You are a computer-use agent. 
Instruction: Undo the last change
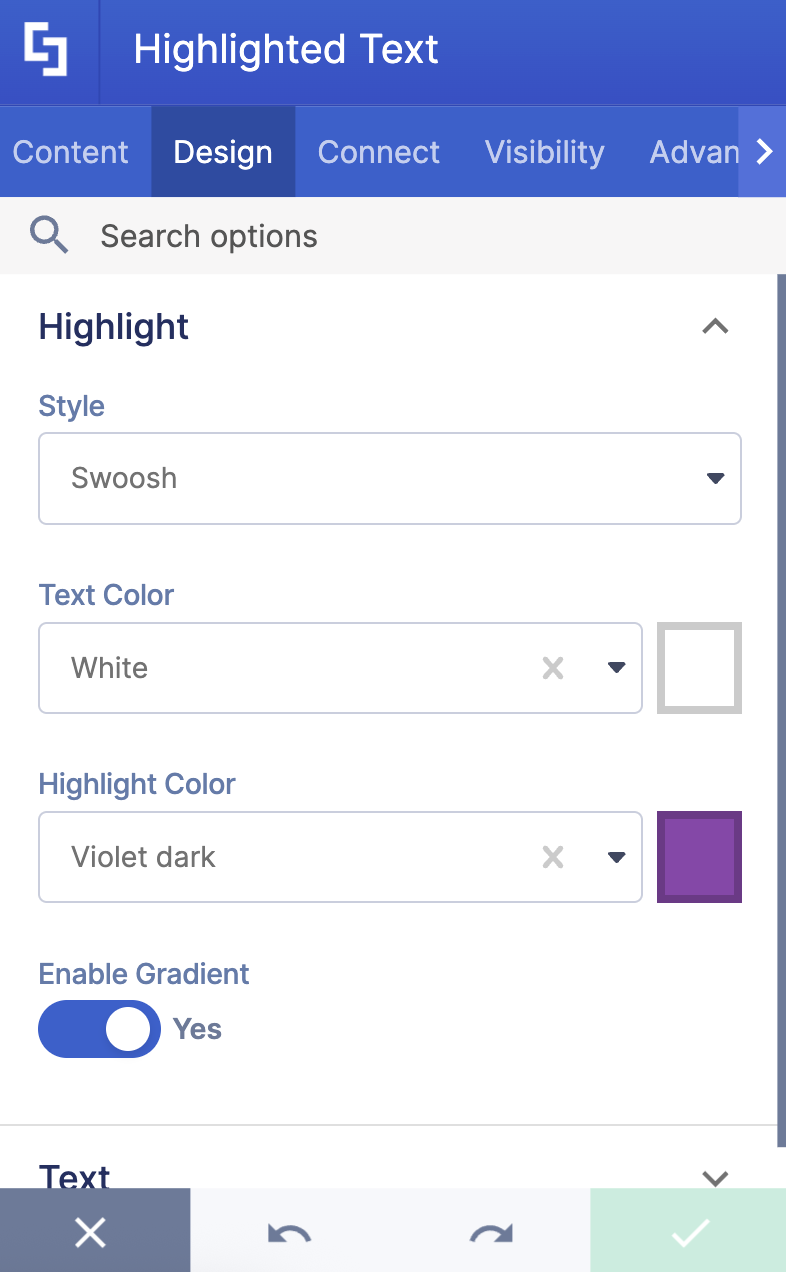click(288, 1232)
